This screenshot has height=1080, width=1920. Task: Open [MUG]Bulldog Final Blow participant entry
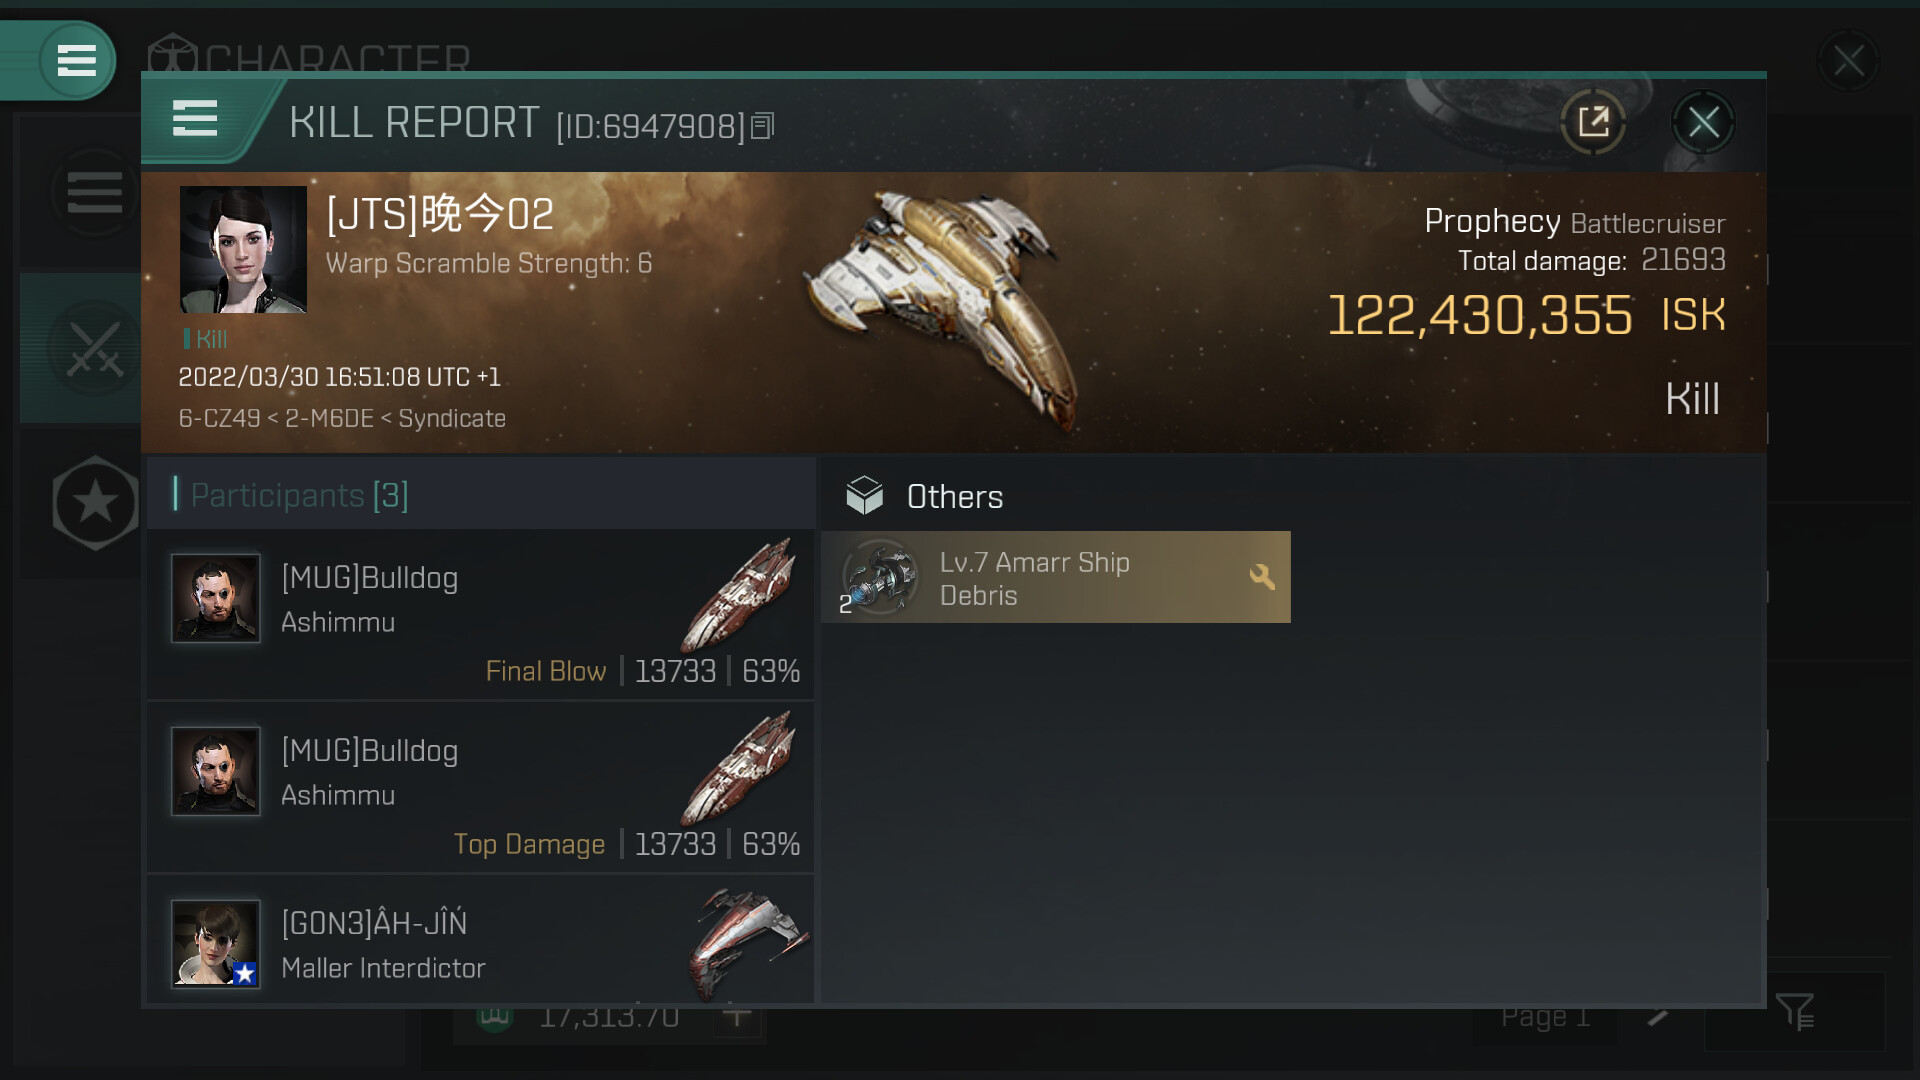pyautogui.click(x=480, y=614)
